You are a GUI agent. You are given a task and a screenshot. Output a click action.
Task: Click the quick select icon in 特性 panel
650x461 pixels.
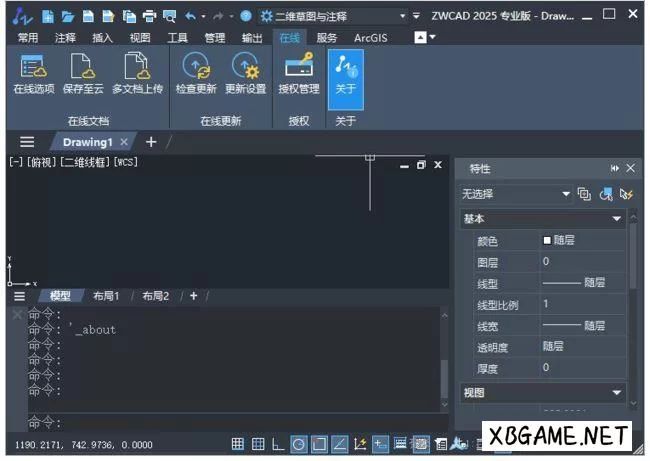click(x=627, y=194)
